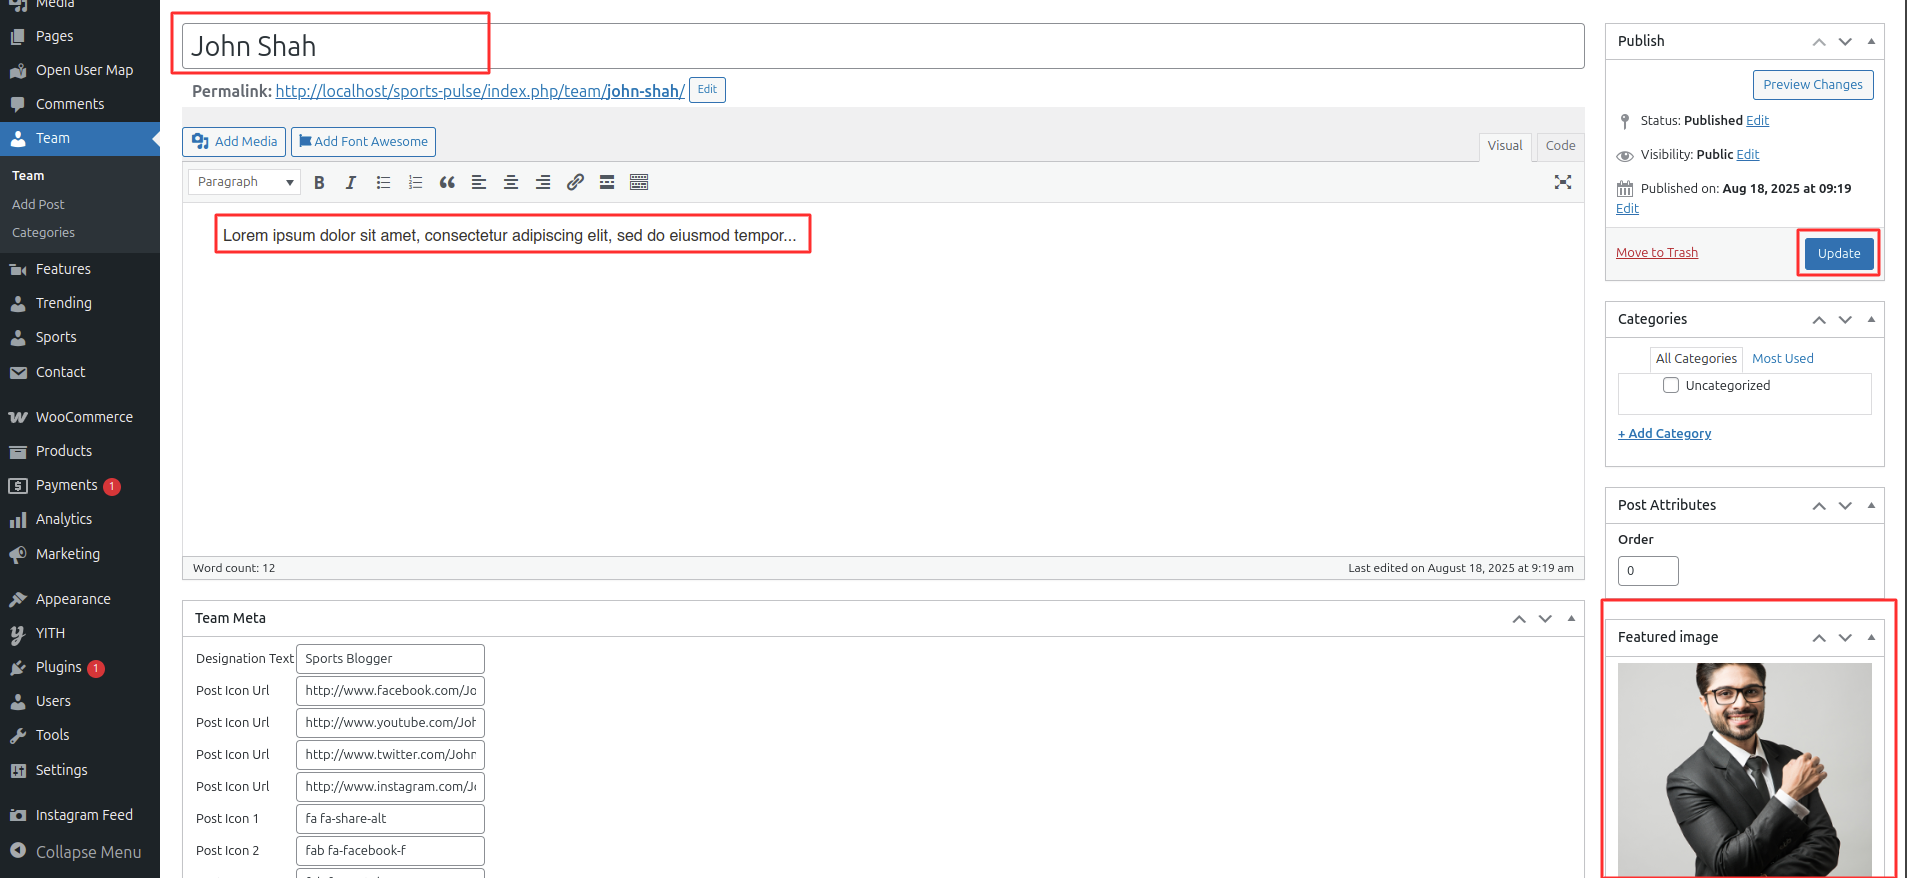This screenshot has width=1907, height=878.
Task: Center-align the paragraph text
Action: pos(511,182)
